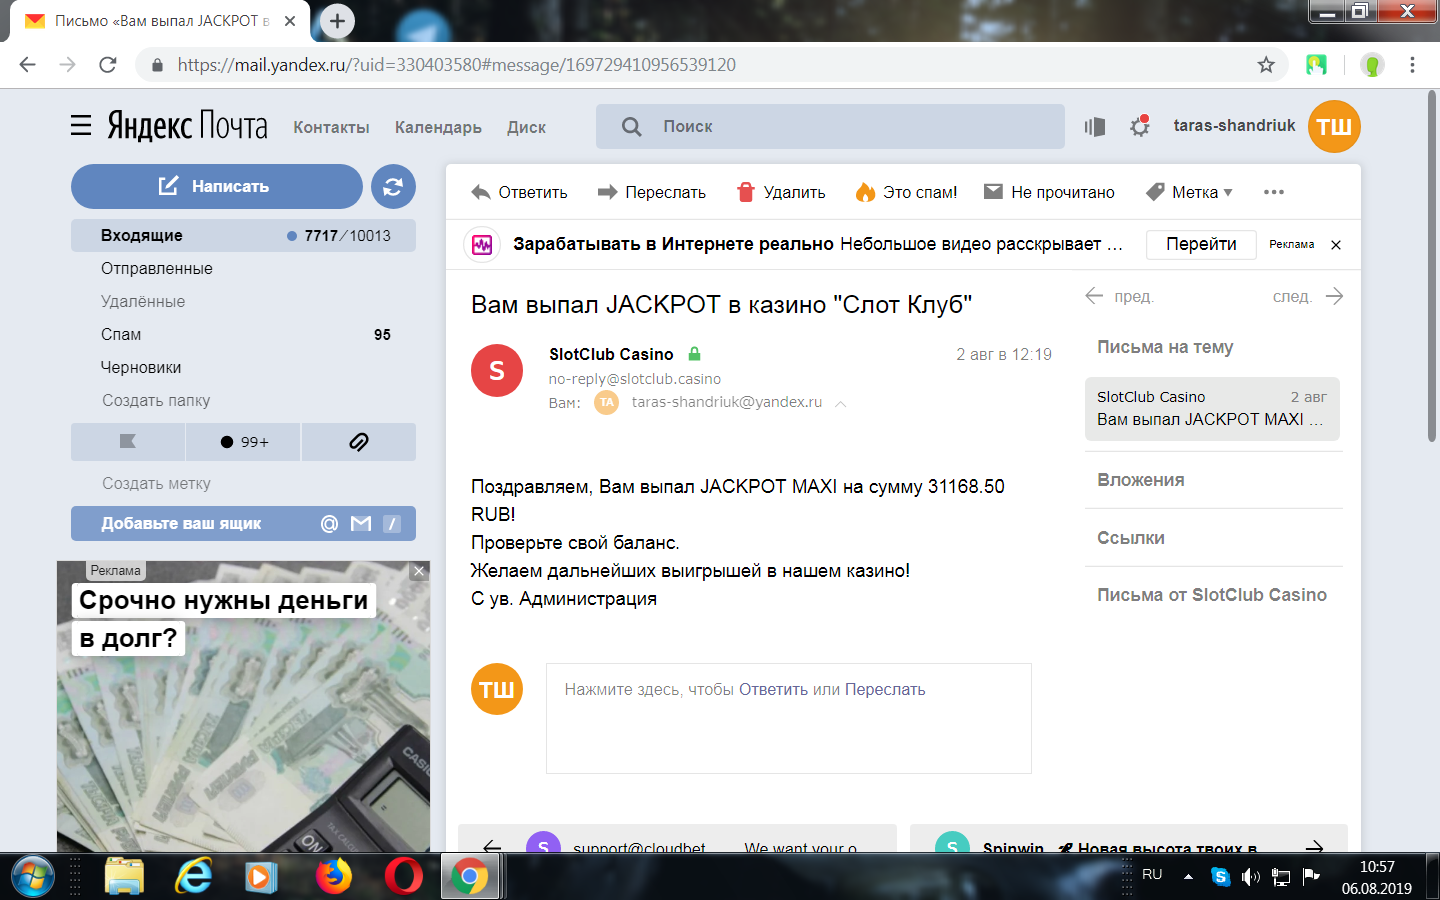Mark message as Не прочитано

1049,192
